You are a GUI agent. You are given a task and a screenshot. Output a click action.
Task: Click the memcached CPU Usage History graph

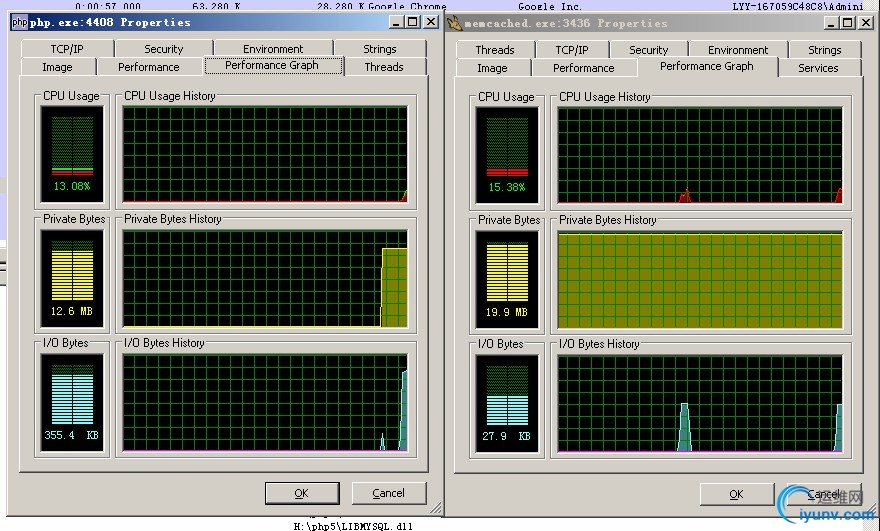pyautogui.click(x=700, y=154)
